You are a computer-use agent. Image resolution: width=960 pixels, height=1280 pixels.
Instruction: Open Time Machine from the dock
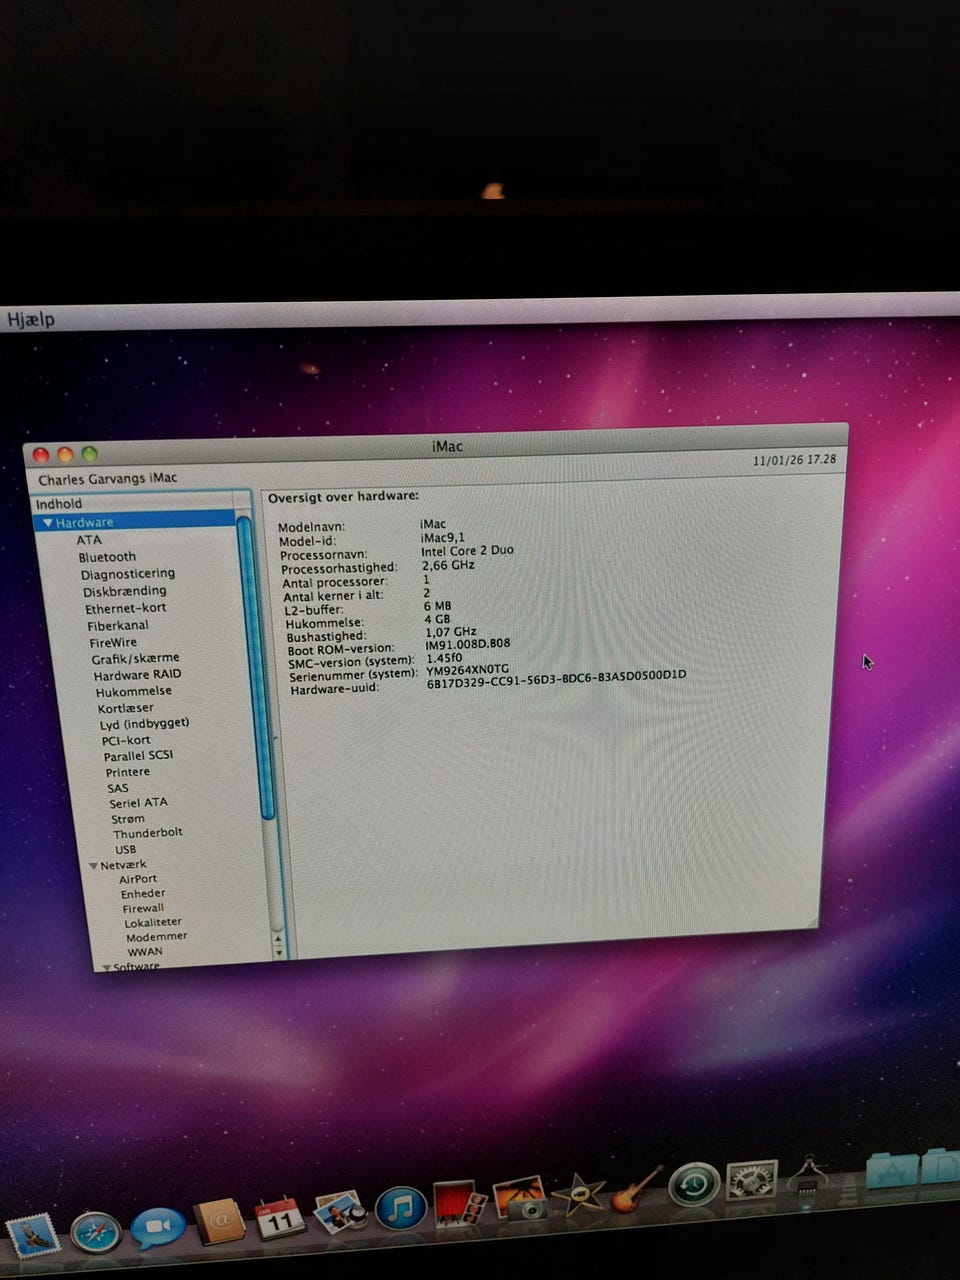click(694, 1185)
